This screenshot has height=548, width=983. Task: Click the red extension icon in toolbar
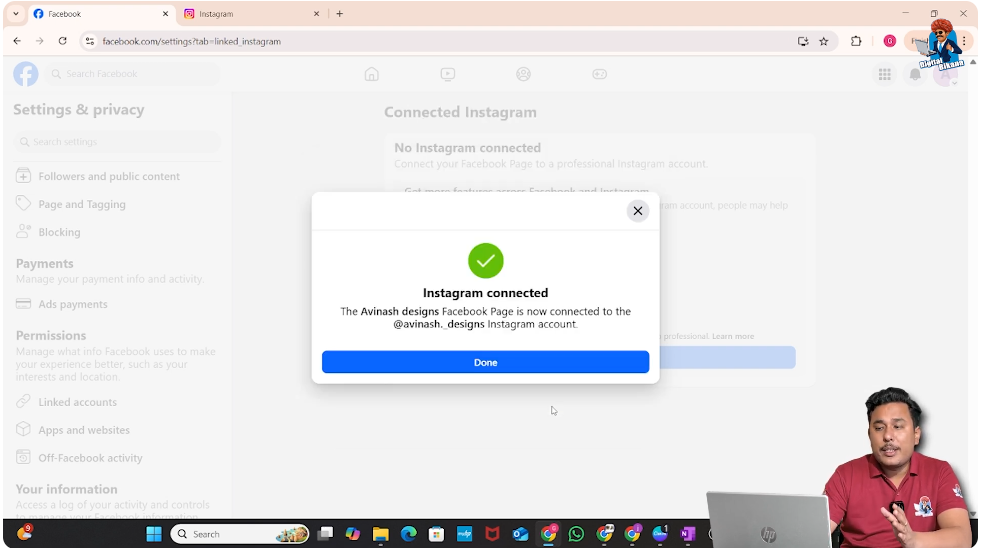(x=889, y=41)
